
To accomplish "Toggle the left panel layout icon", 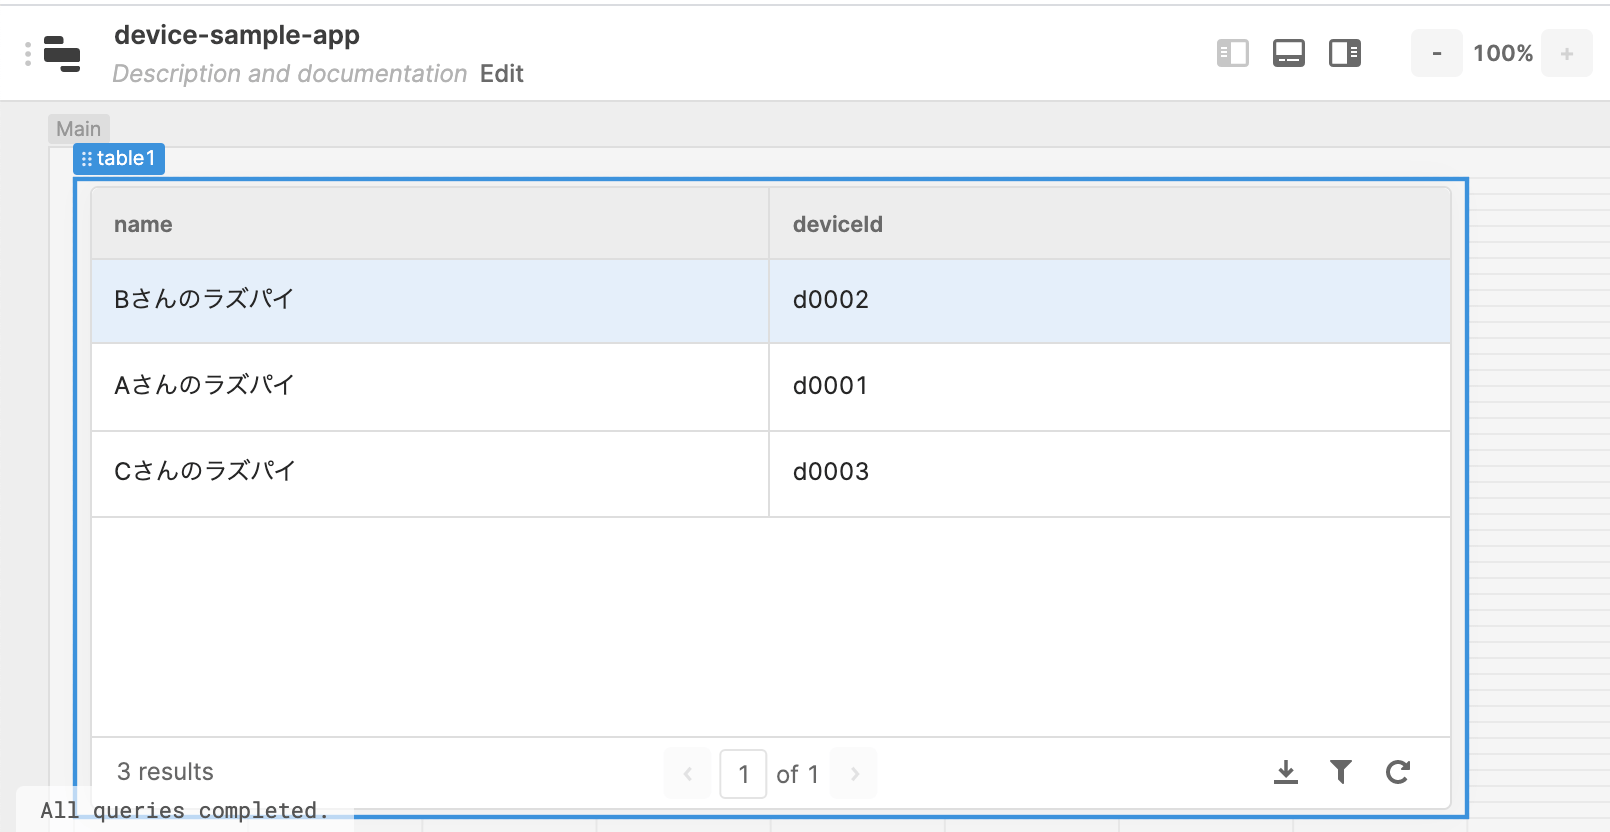I will 1232,53.
